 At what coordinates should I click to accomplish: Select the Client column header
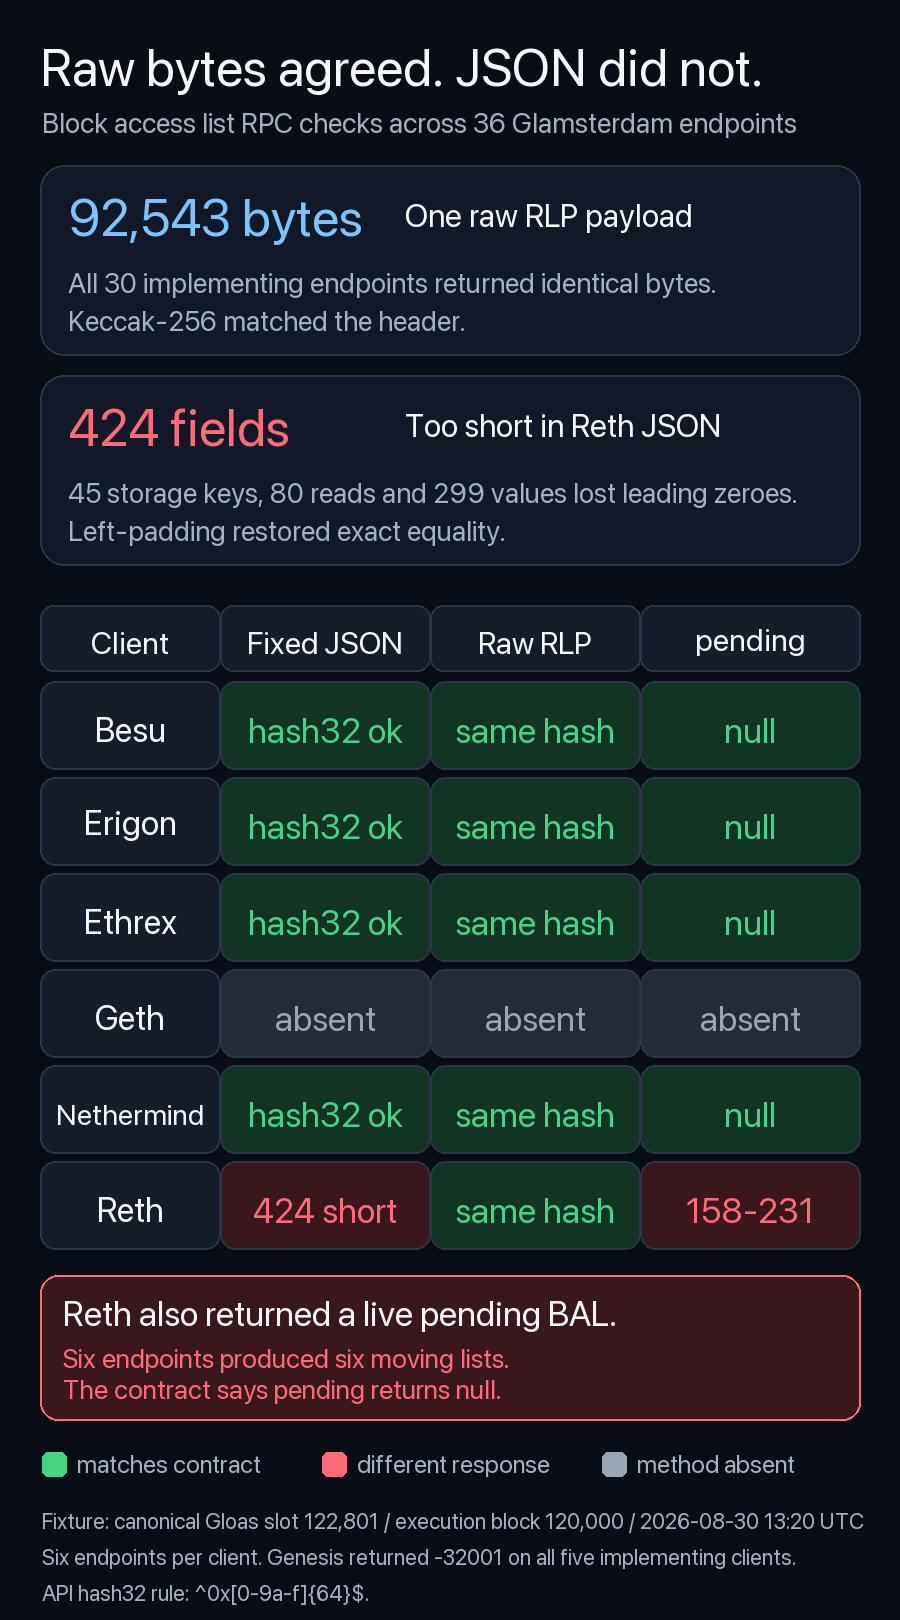point(130,639)
